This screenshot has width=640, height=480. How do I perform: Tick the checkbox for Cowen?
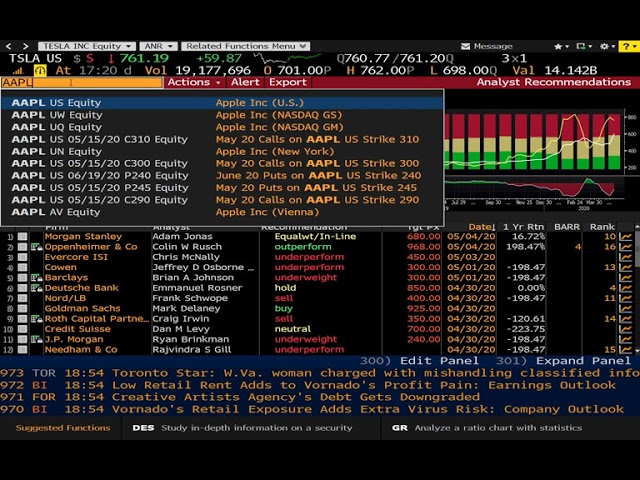point(22,267)
